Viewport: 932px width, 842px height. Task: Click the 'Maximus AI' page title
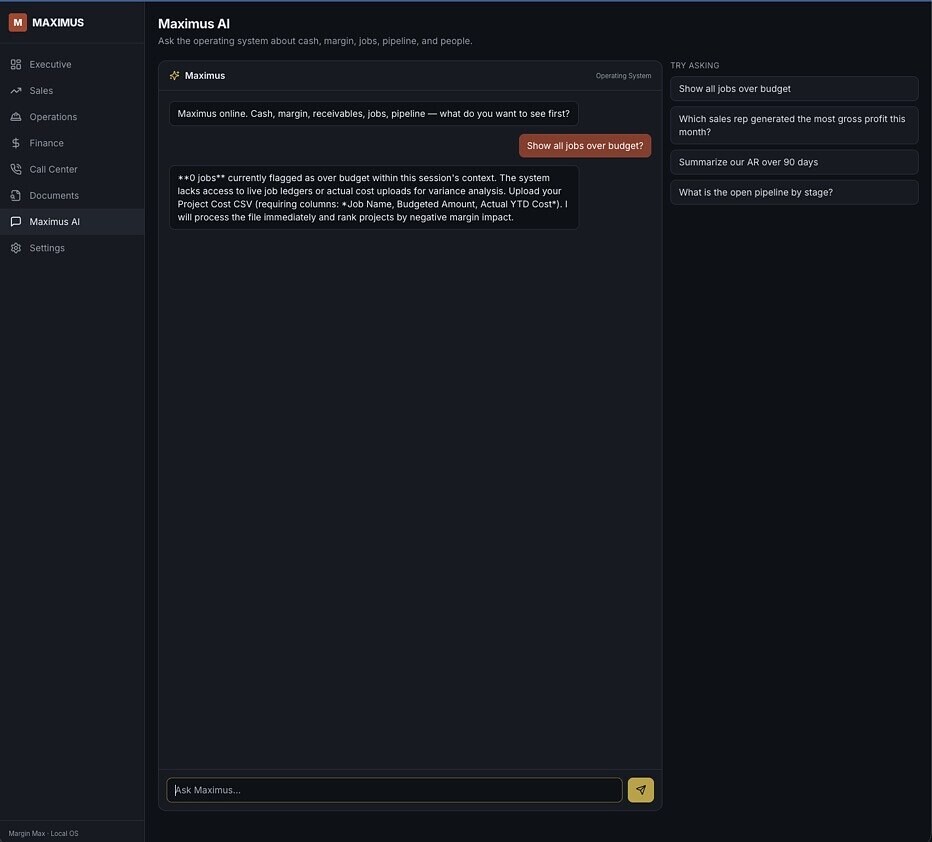tap(194, 24)
